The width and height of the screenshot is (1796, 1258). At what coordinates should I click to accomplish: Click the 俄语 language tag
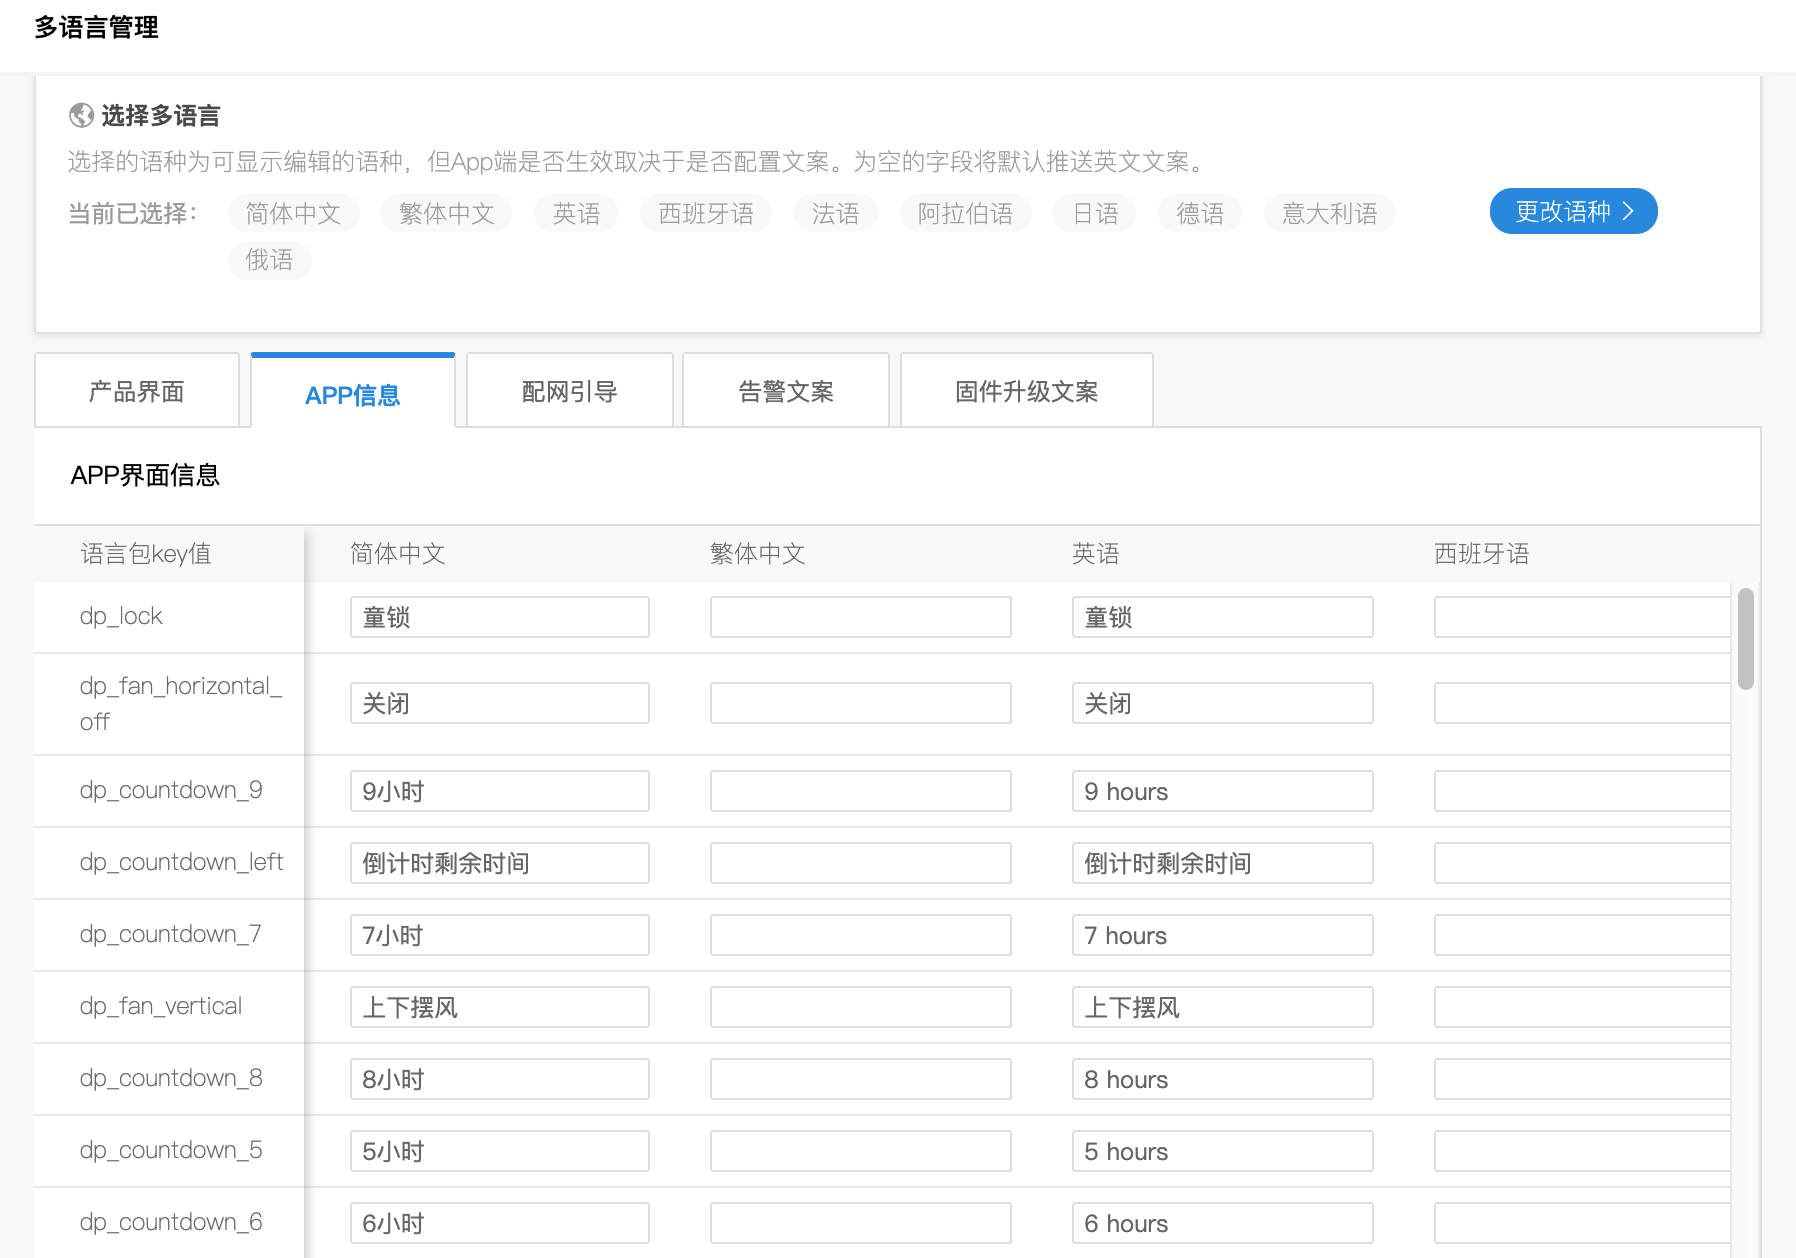pyautogui.click(x=269, y=260)
